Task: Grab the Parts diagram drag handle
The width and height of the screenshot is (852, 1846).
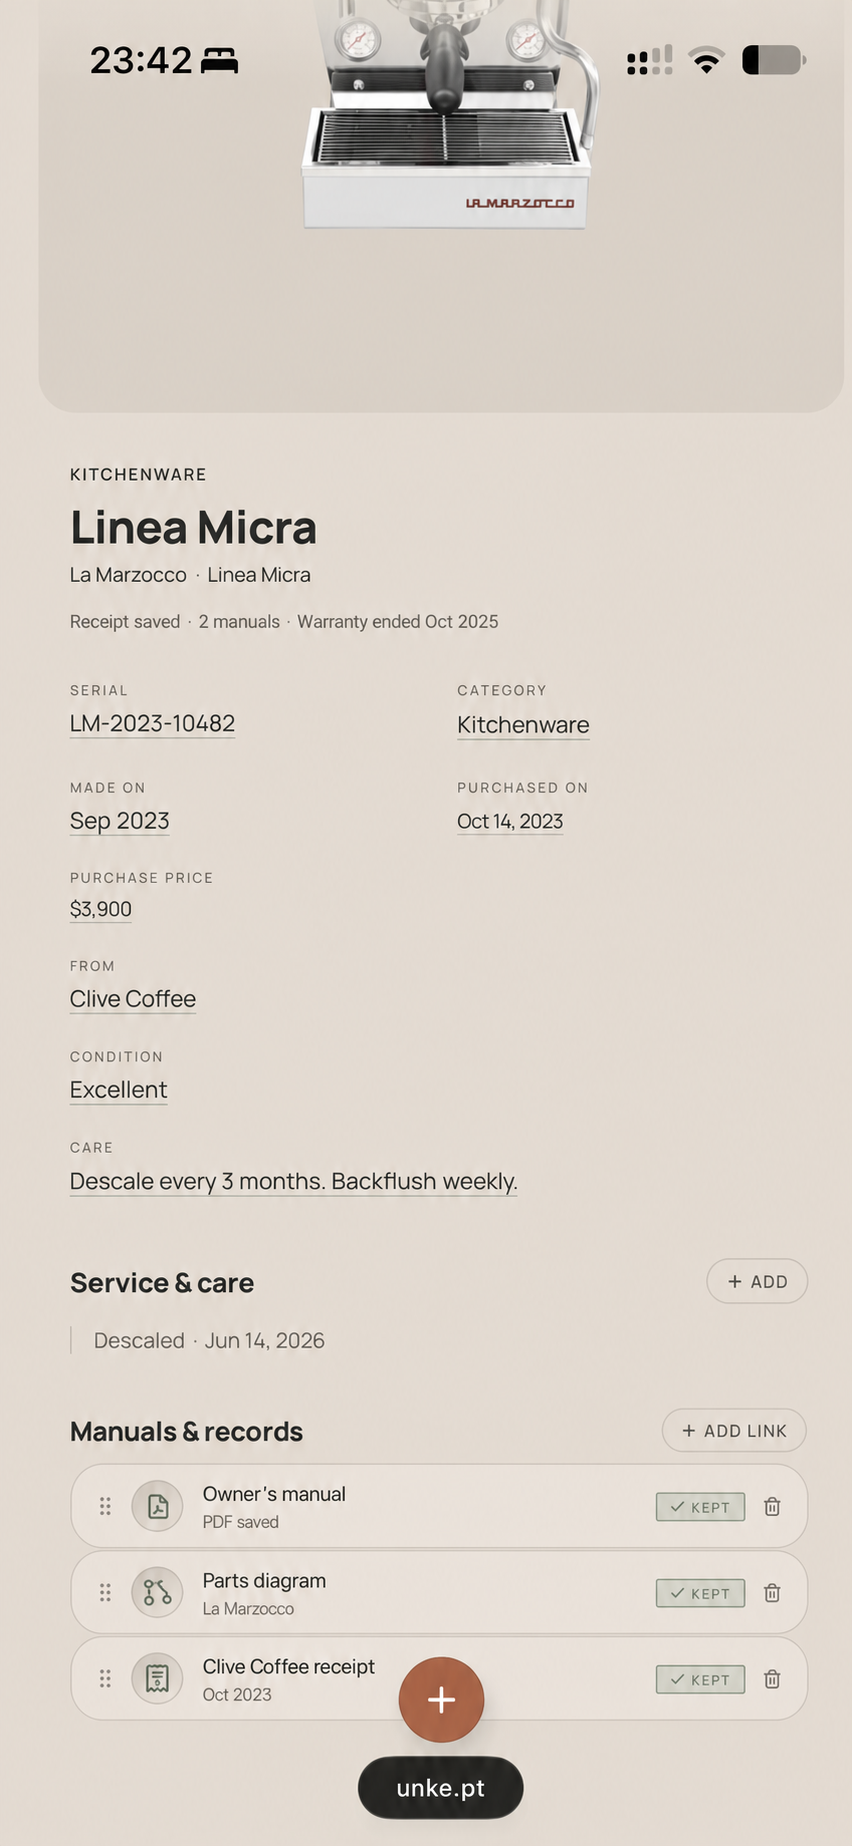Action: pos(105,1593)
